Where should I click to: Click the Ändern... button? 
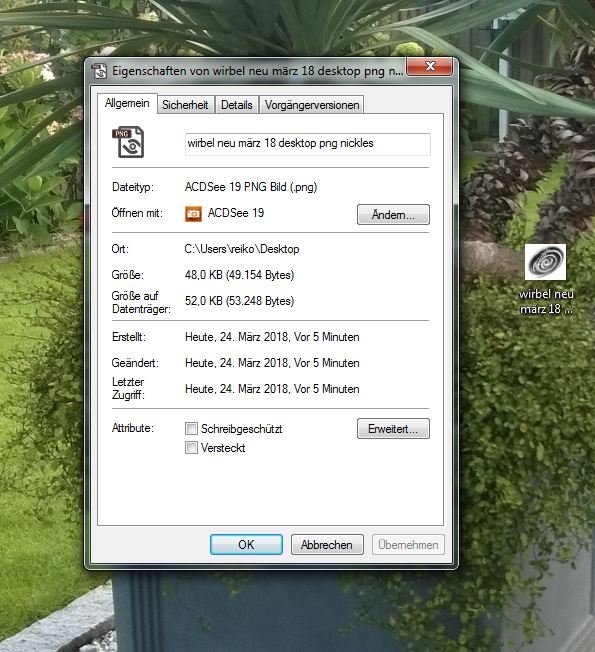click(x=393, y=215)
